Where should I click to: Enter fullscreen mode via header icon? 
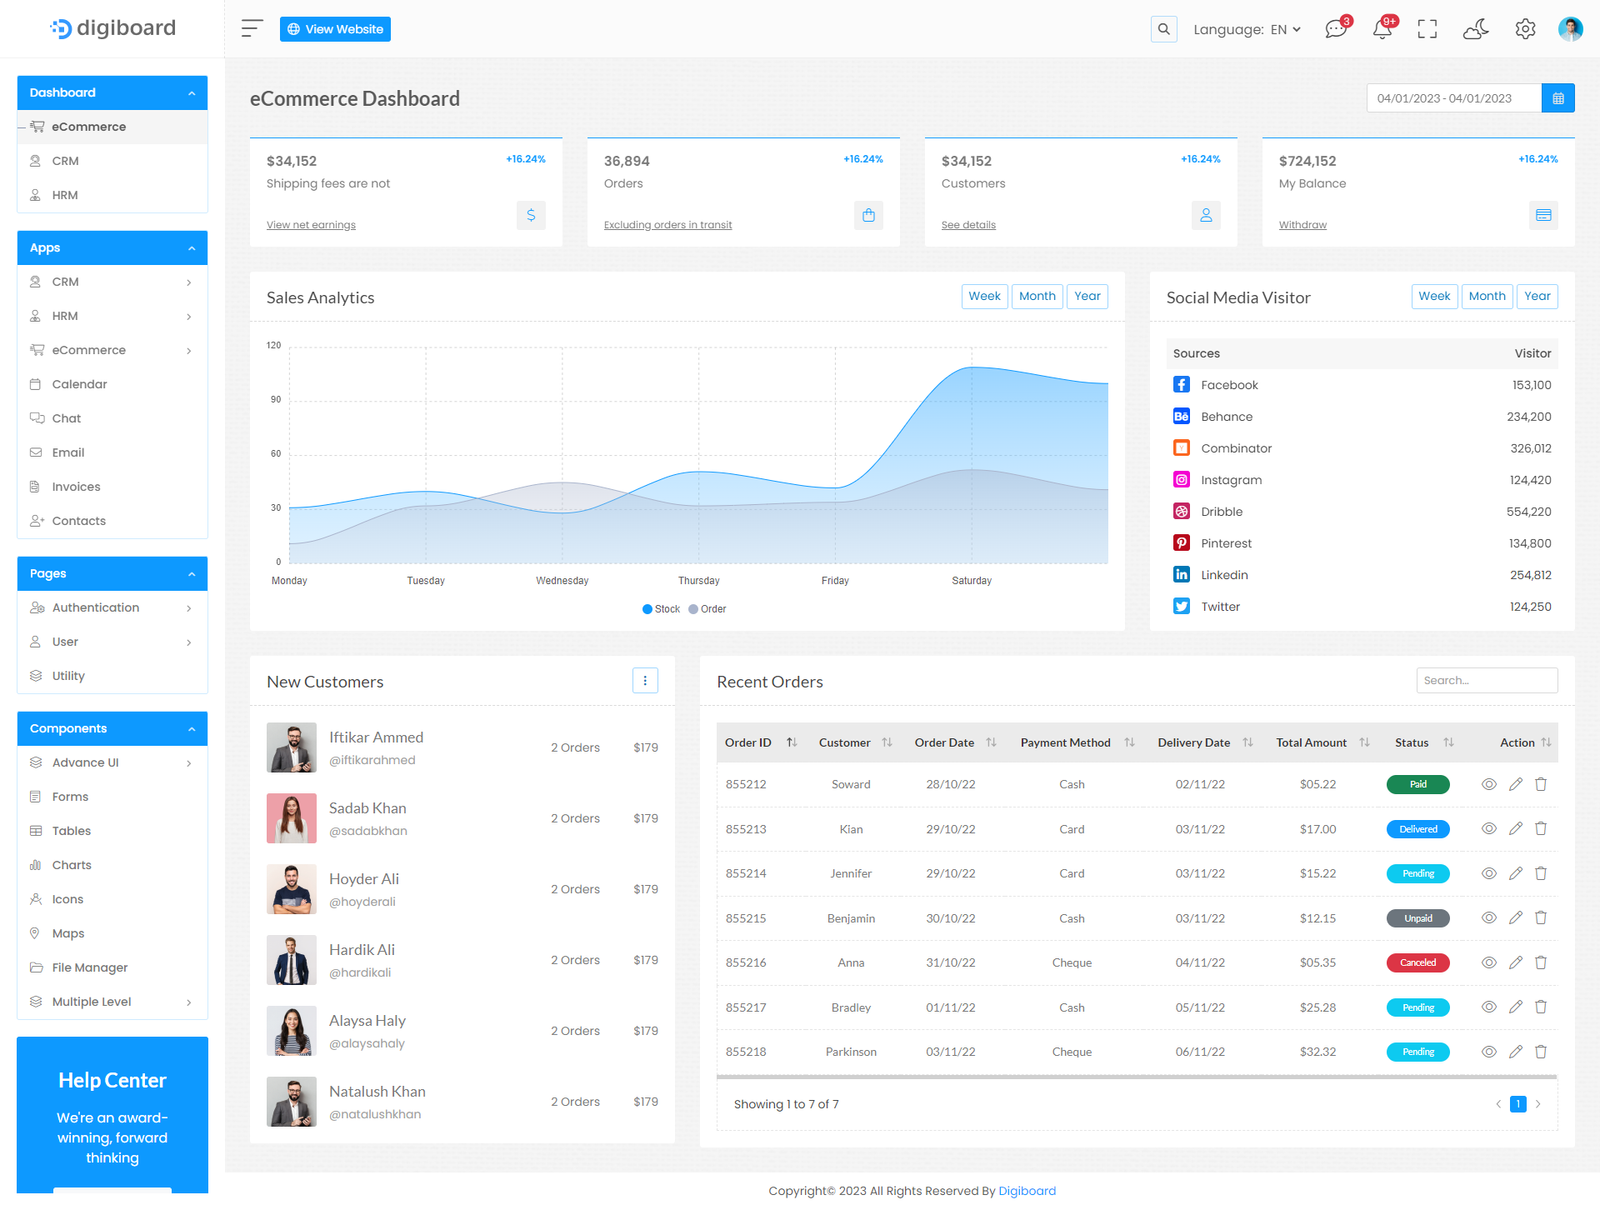click(x=1427, y=29)
